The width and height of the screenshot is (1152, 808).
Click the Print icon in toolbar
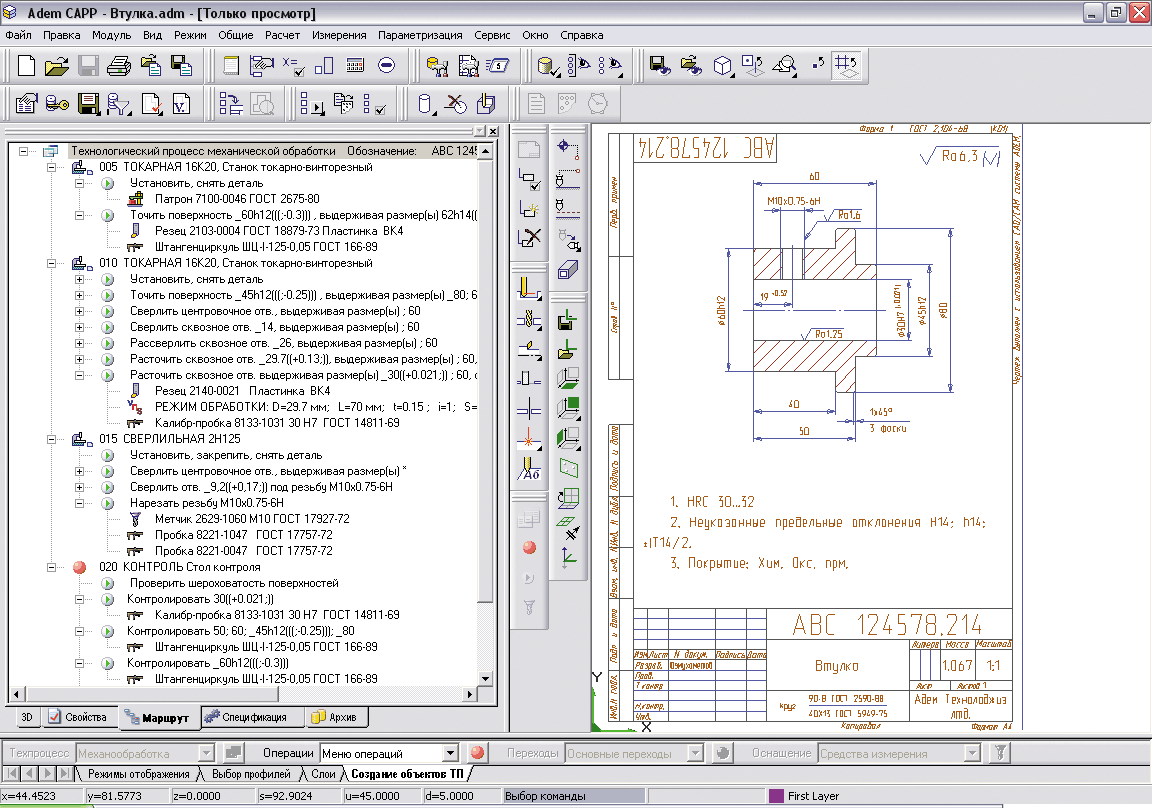[119, 66]
